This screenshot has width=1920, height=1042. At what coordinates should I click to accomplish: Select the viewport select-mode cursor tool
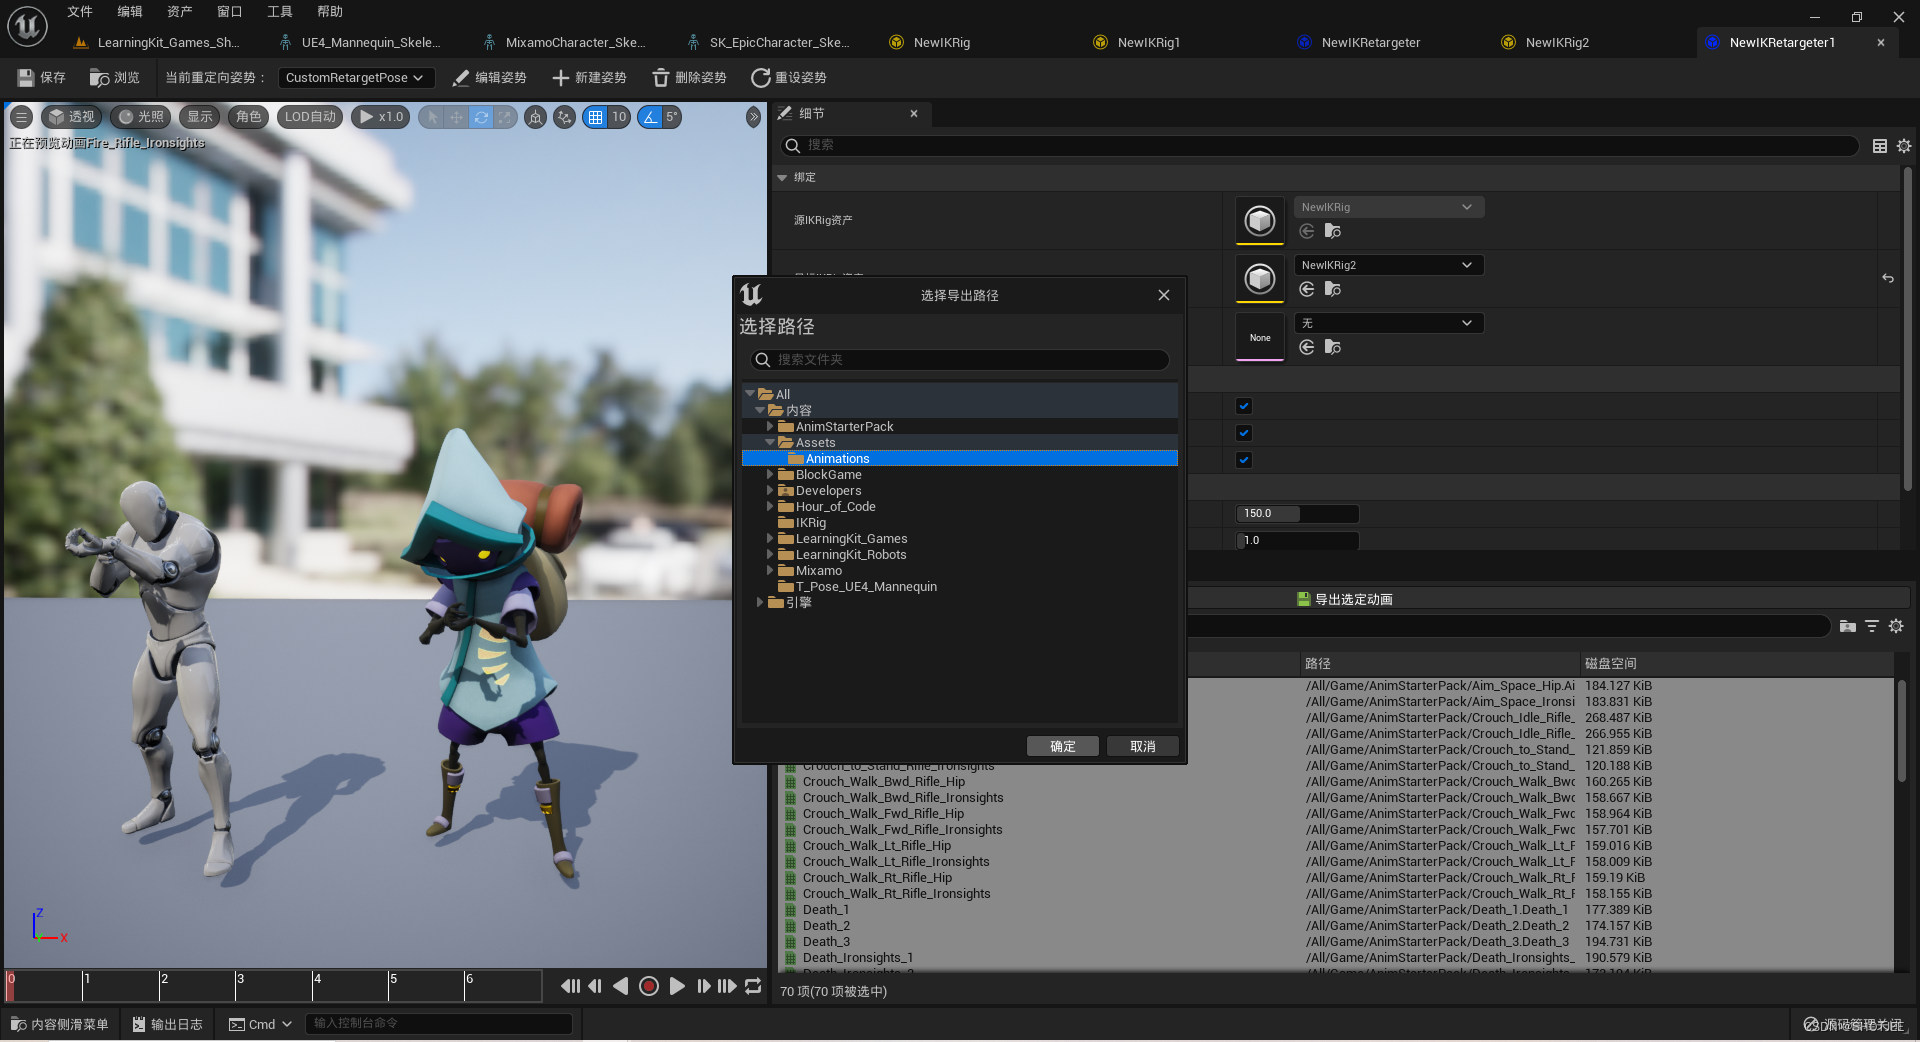tap(432, 117)
